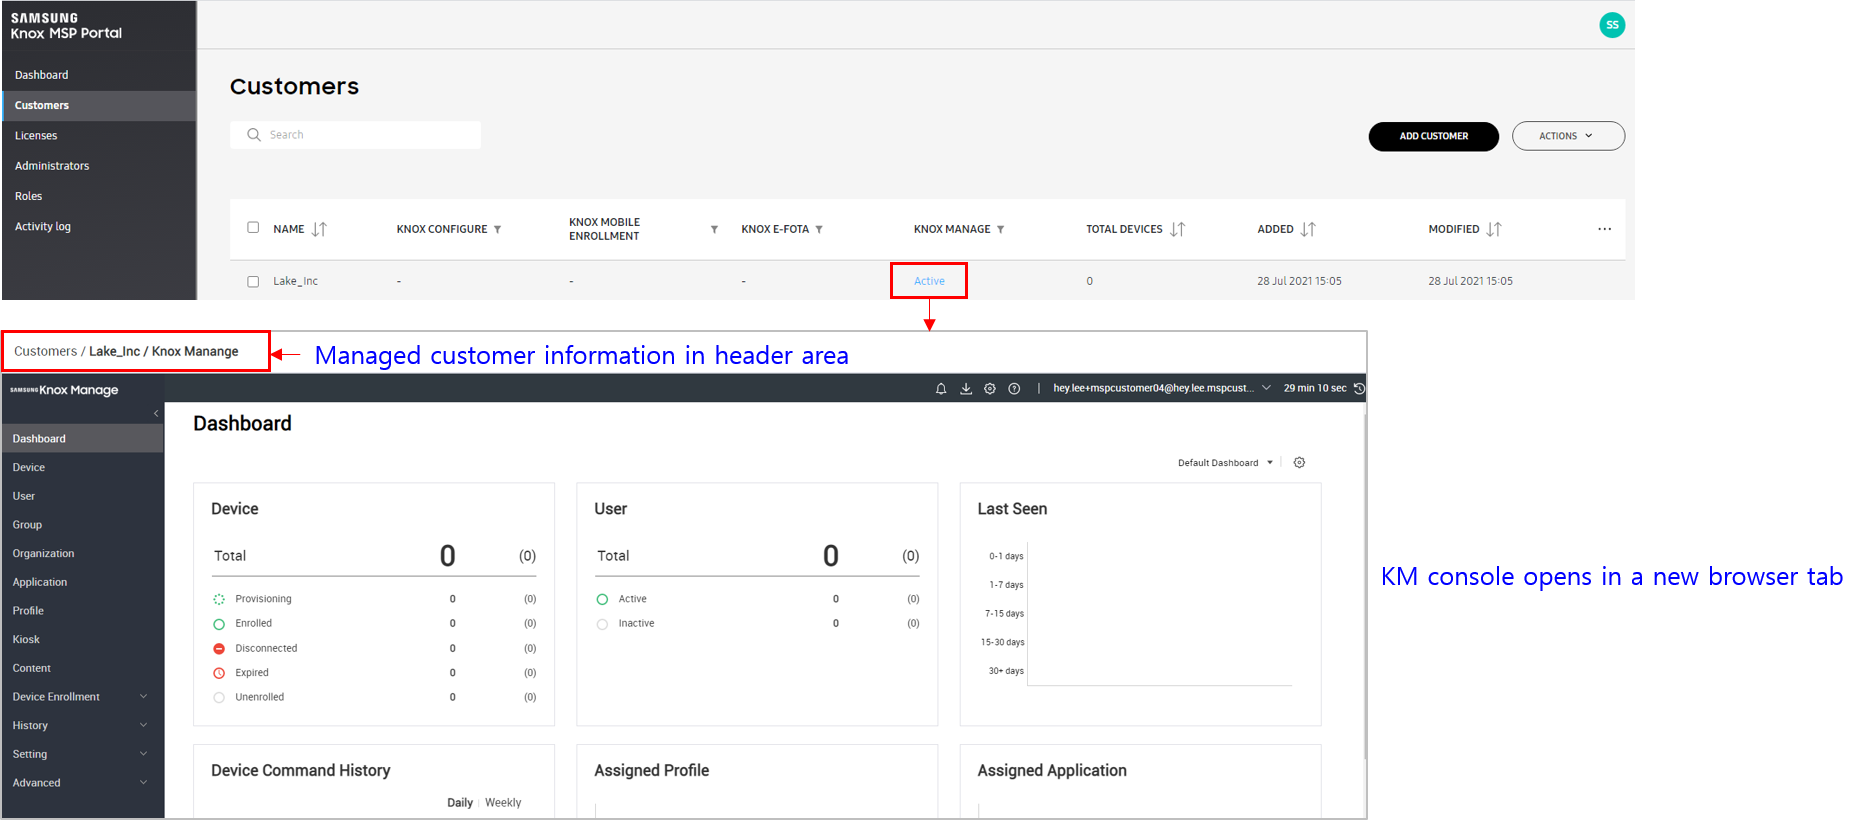This screenshot has width=1865, height=820.
Task: Tick the select-all customers checkbox
Action: click(253, 228)
